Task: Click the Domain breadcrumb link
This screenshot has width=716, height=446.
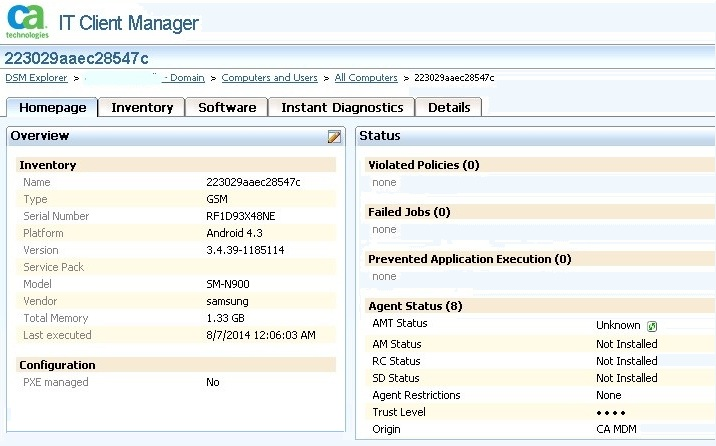Action: [x=184, y=78]
